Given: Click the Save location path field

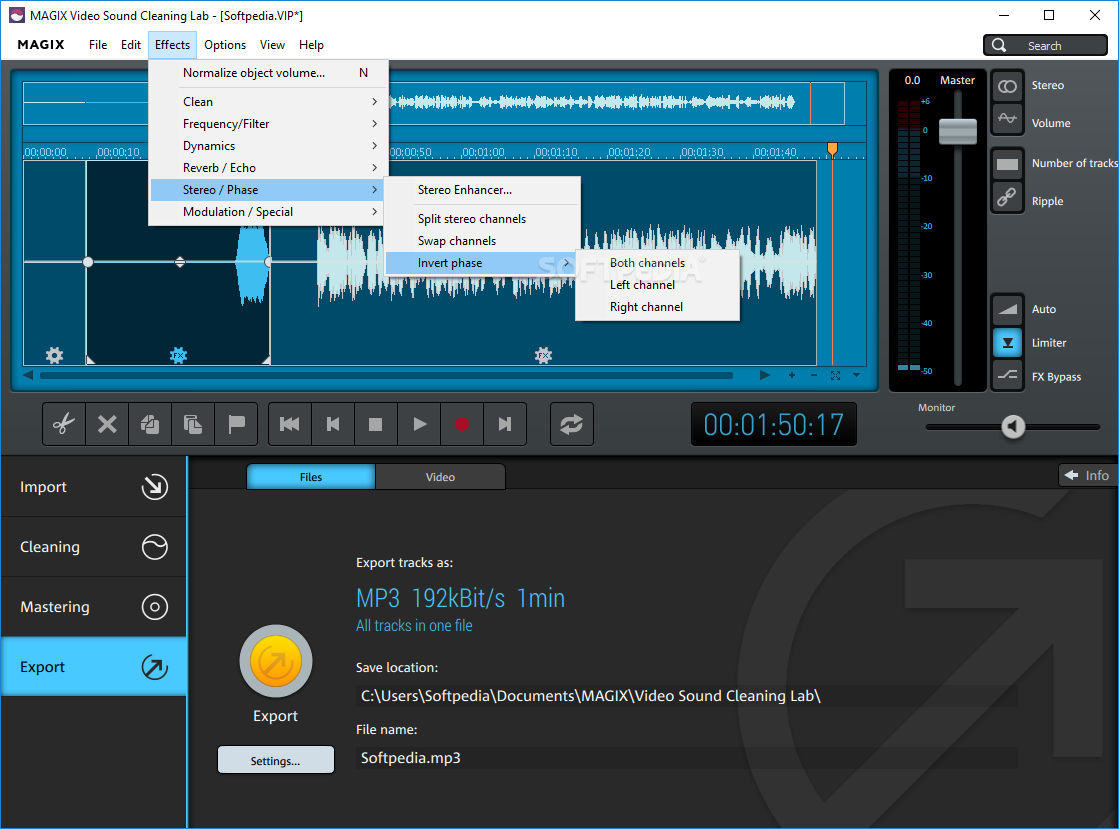Looking at the screenshot, I should (686, 696).
